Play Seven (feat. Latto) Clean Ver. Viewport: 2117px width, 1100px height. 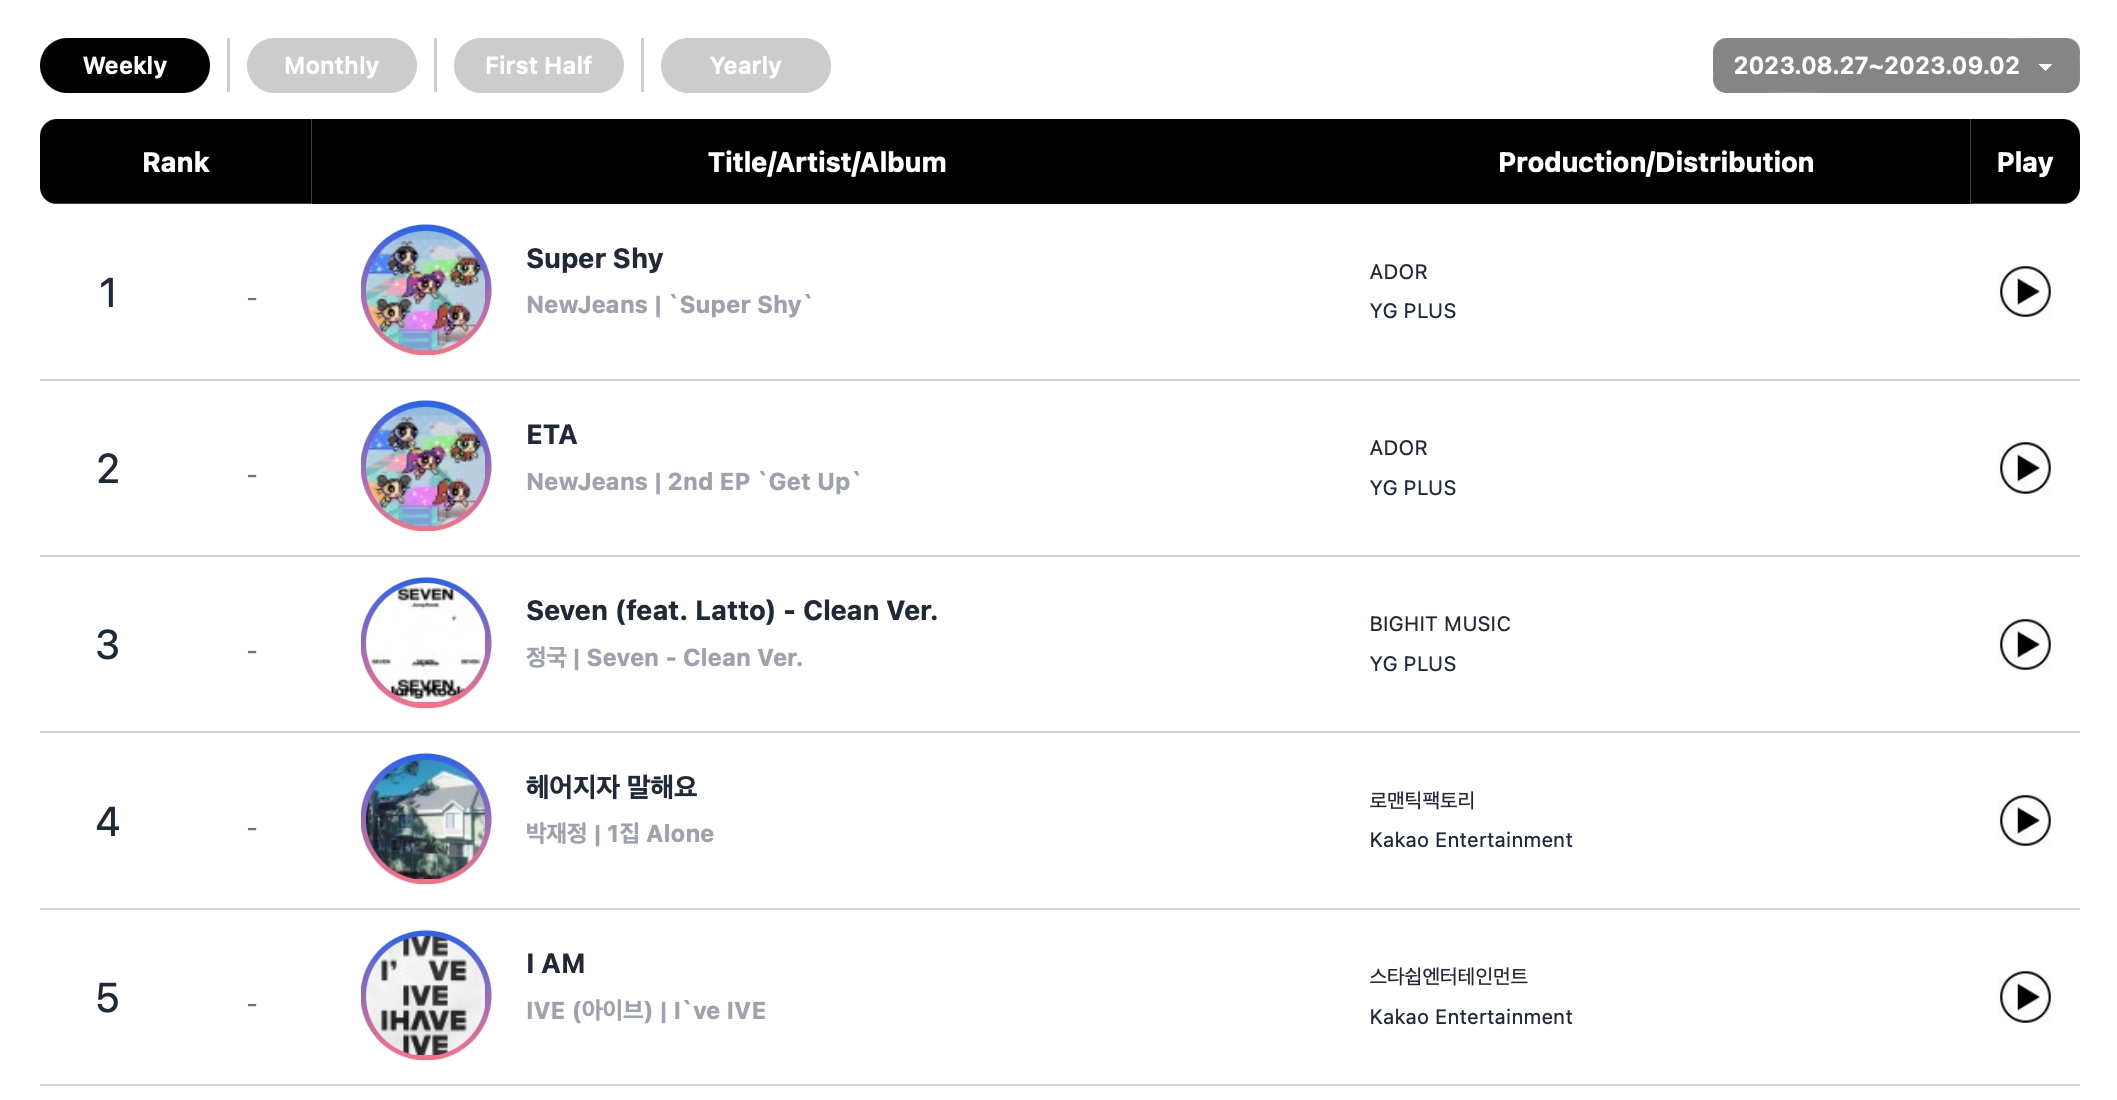point(2024,645)
